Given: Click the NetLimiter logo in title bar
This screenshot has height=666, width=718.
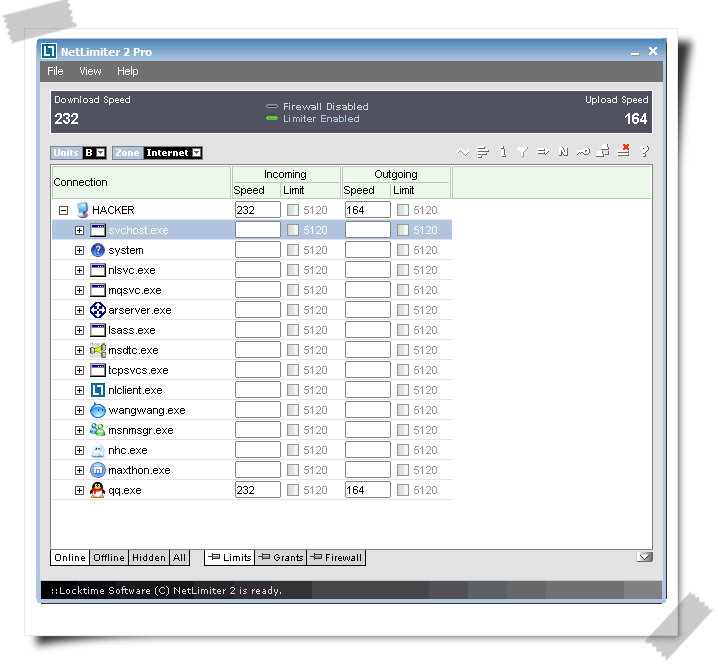Looking at the screenshot, I should (49, 51).
